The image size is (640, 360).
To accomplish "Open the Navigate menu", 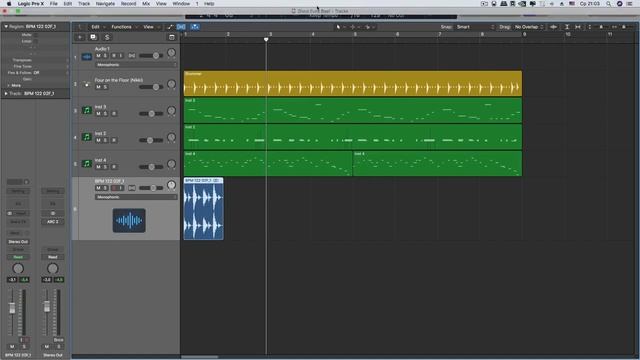I will coord(105,4).
